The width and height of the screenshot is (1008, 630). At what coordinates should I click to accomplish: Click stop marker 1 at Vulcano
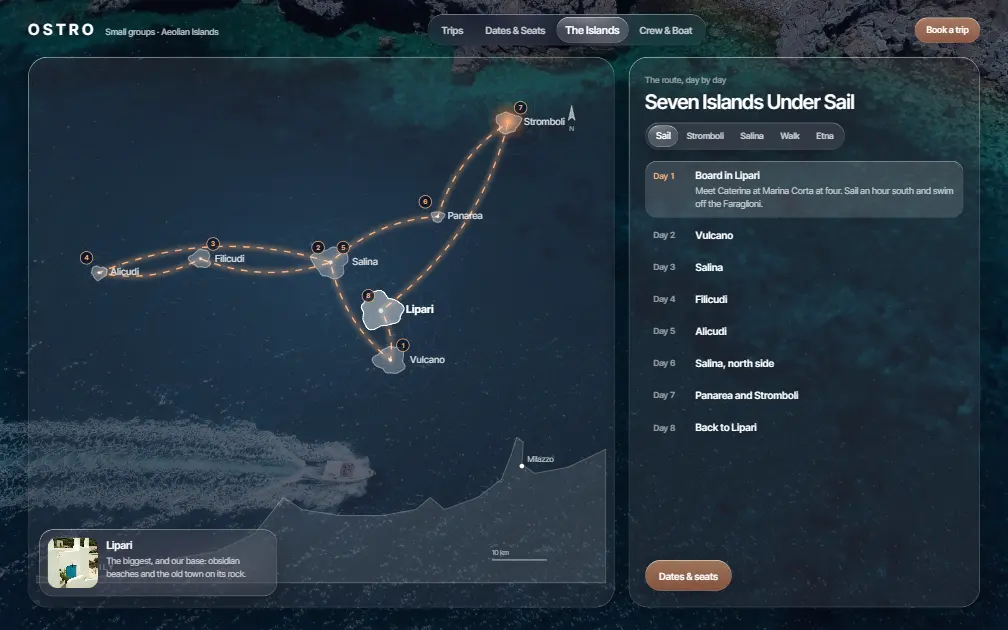[x=402, y=345]
